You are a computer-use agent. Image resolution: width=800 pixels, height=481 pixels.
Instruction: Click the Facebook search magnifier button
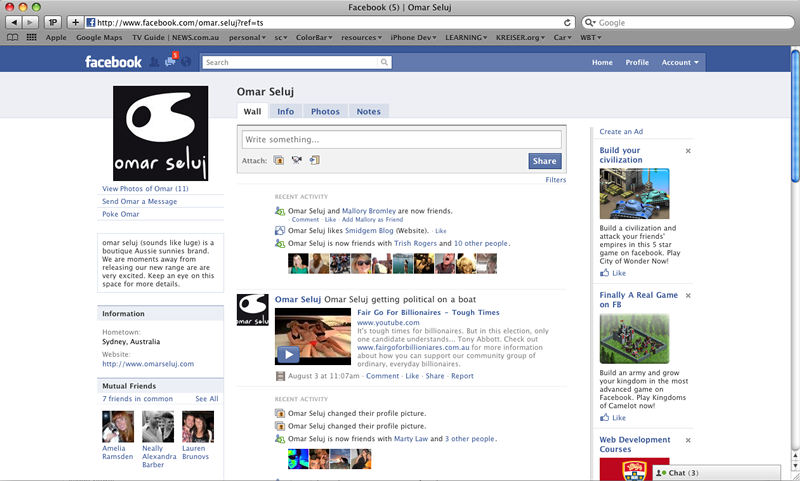coord(384,62)
